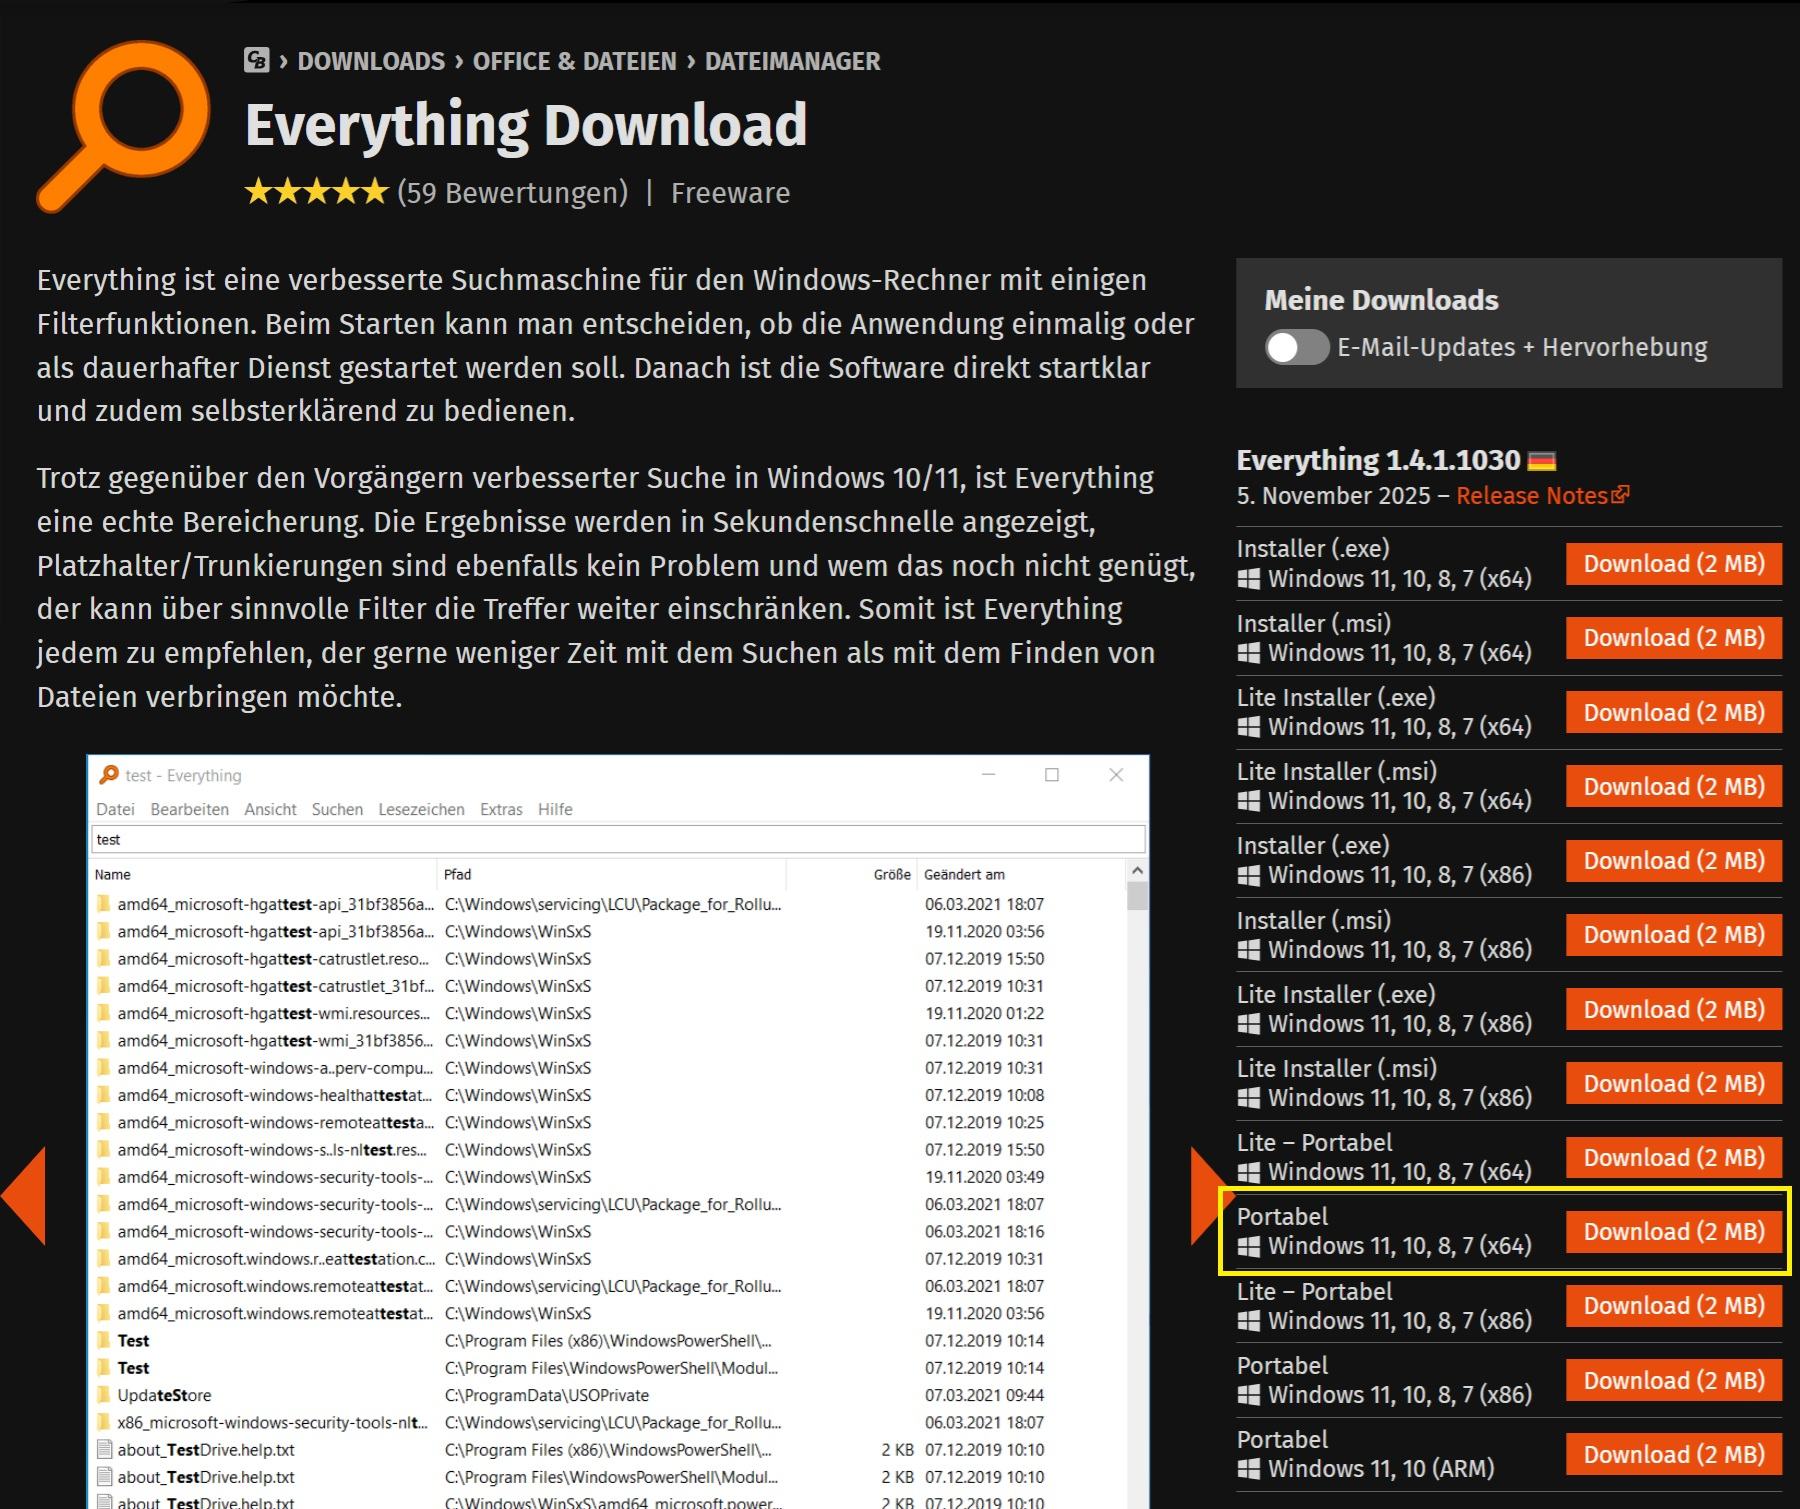The width and height of the screenshot is (1800, 1509).
Task: Click the German flag beside Everything 1.4.1.1030
Action: point(1542,461)
